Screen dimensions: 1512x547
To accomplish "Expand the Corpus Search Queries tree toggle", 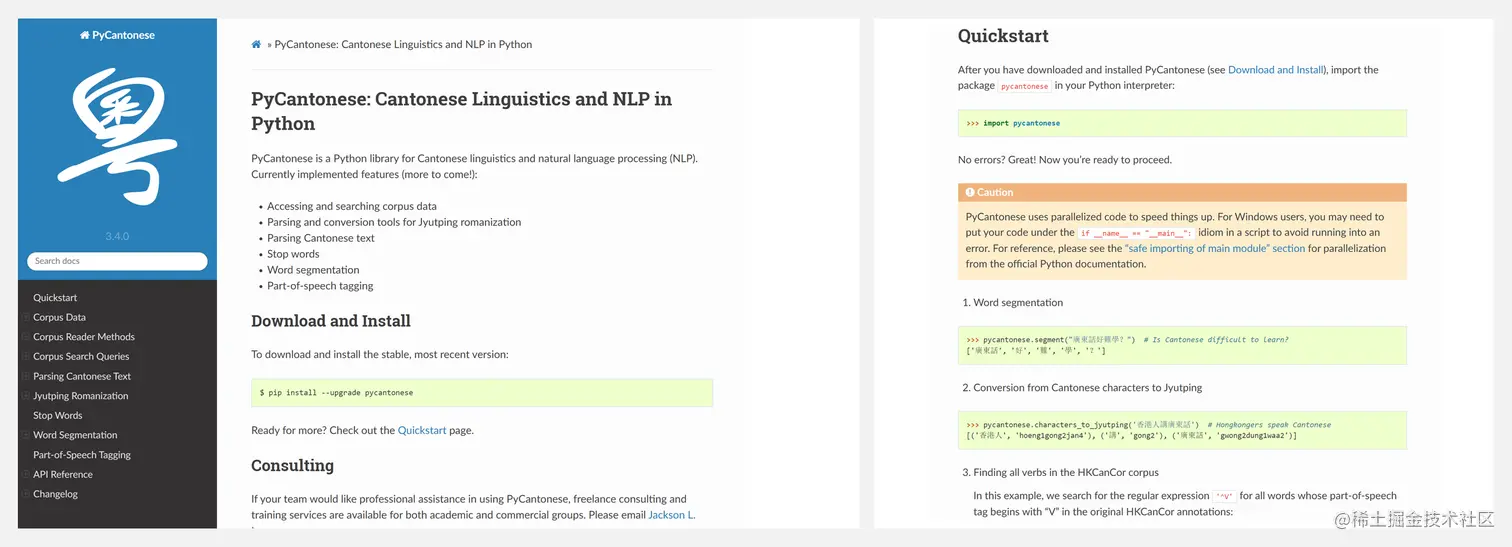I will click(27, 356).
